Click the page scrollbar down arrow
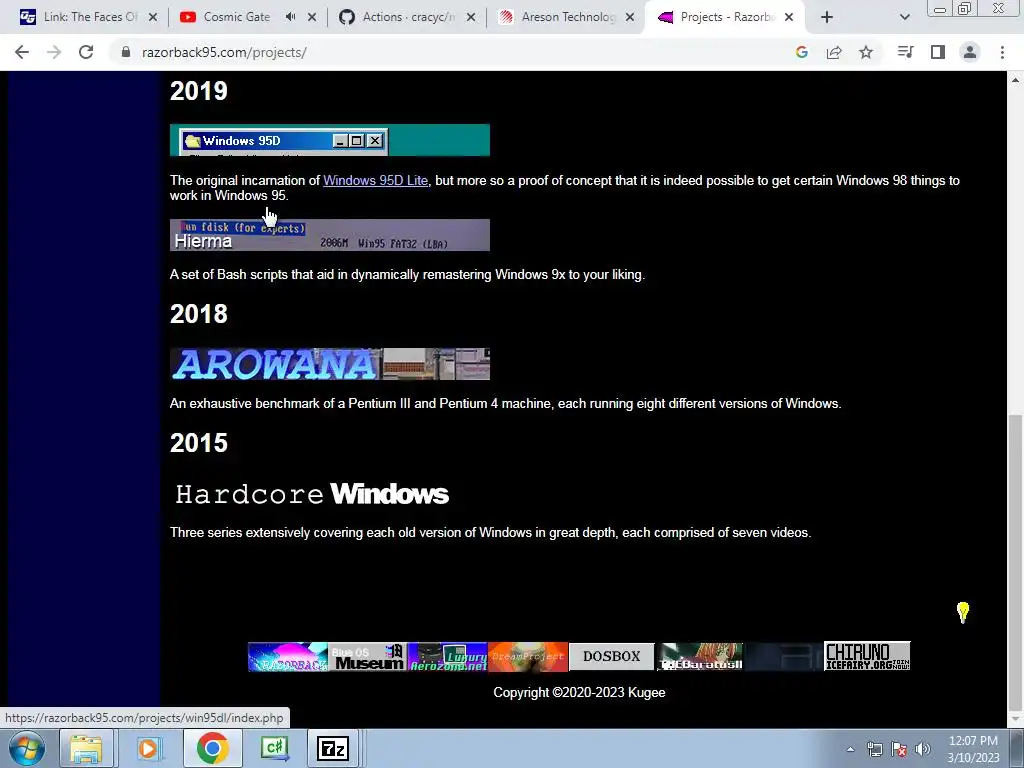The height and width of the screenshot is (768, 1024). pyautogui.click(x=1016, y=719)
